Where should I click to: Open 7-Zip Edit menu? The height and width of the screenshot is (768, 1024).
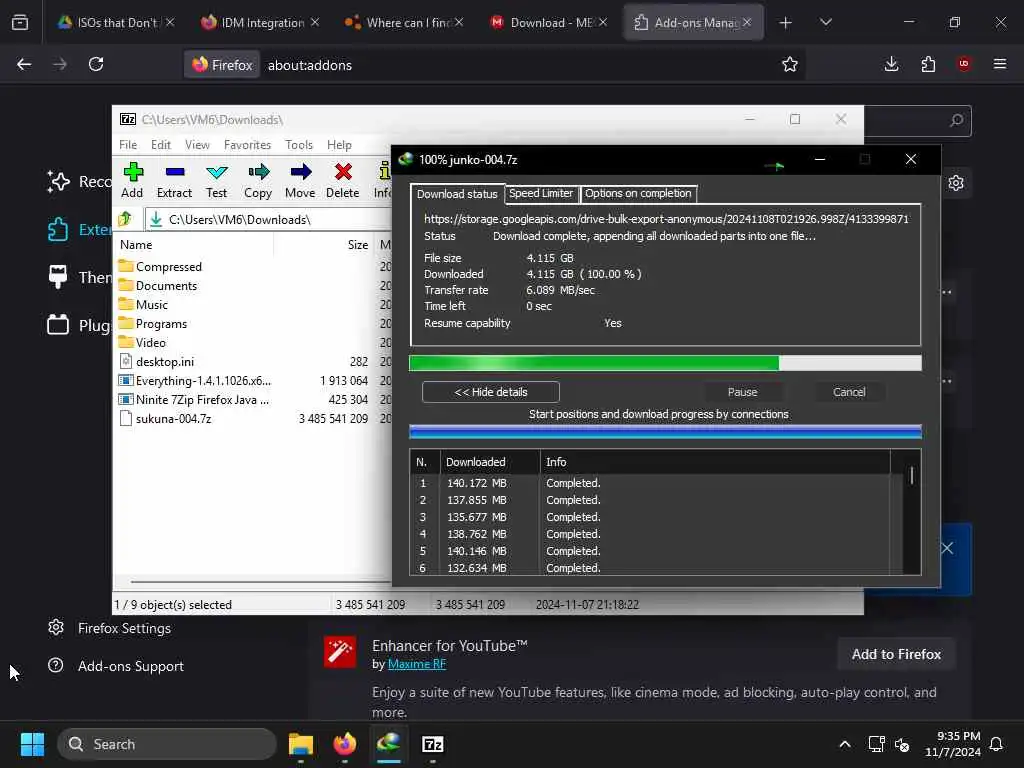161,145
